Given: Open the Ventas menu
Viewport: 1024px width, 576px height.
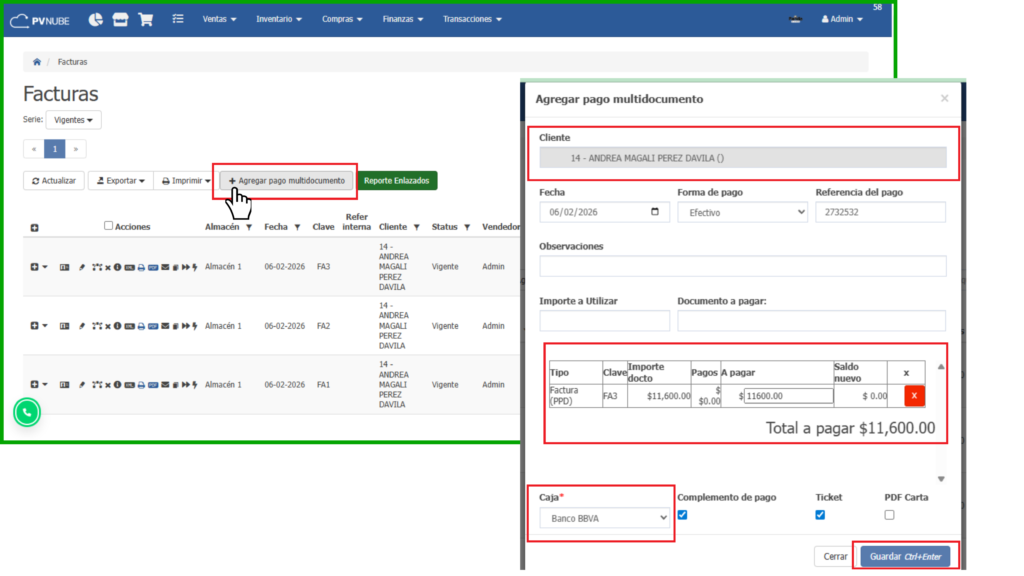Looking at the screenshot, I should [x=219, y=19].
